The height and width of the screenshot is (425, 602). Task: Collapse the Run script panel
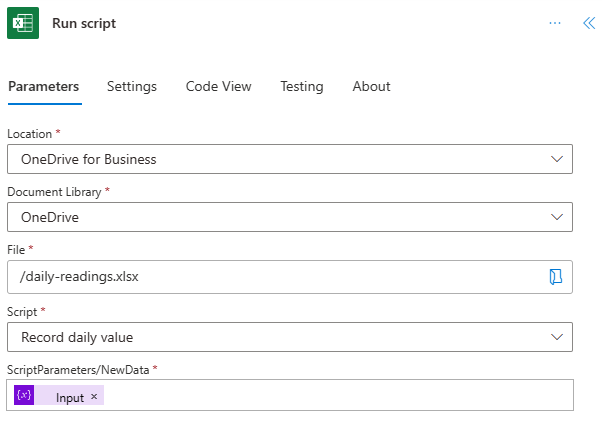point(589,23)
